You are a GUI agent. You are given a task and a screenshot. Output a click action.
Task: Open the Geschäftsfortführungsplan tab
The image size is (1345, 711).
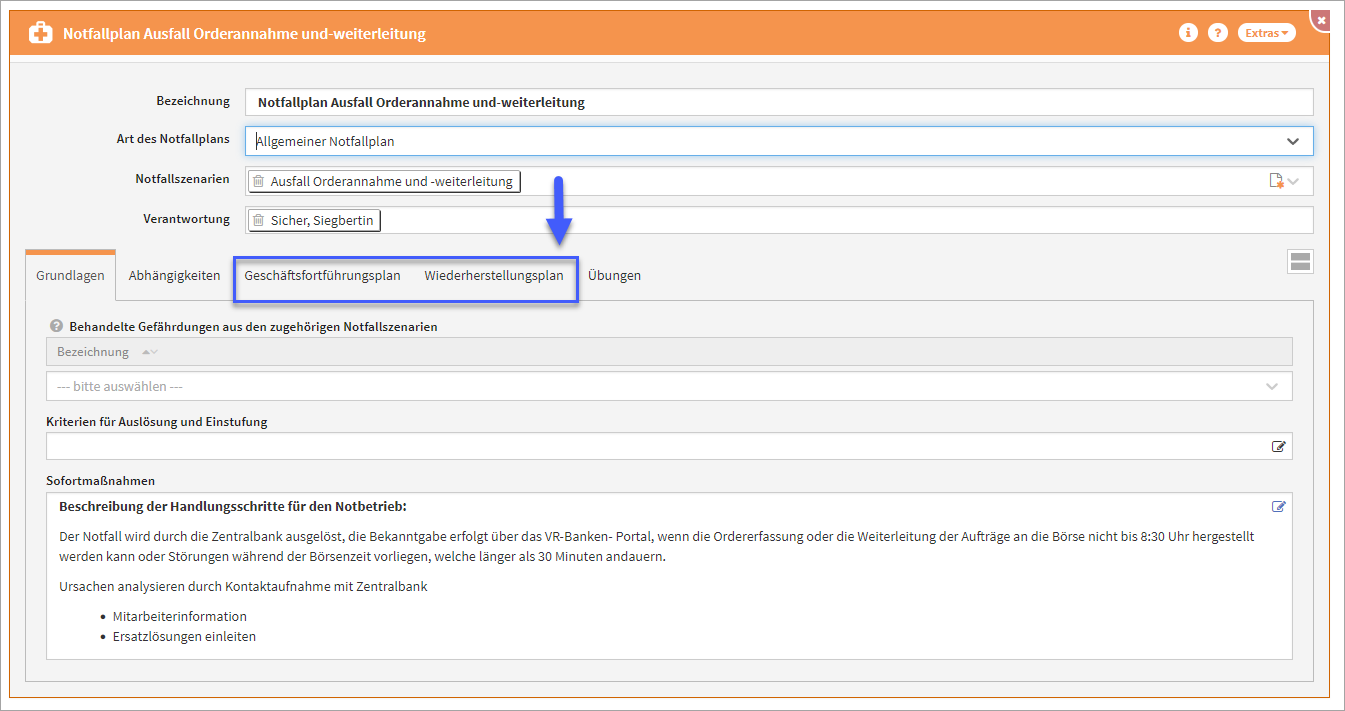pyautogui.click(x=322, y=275)
